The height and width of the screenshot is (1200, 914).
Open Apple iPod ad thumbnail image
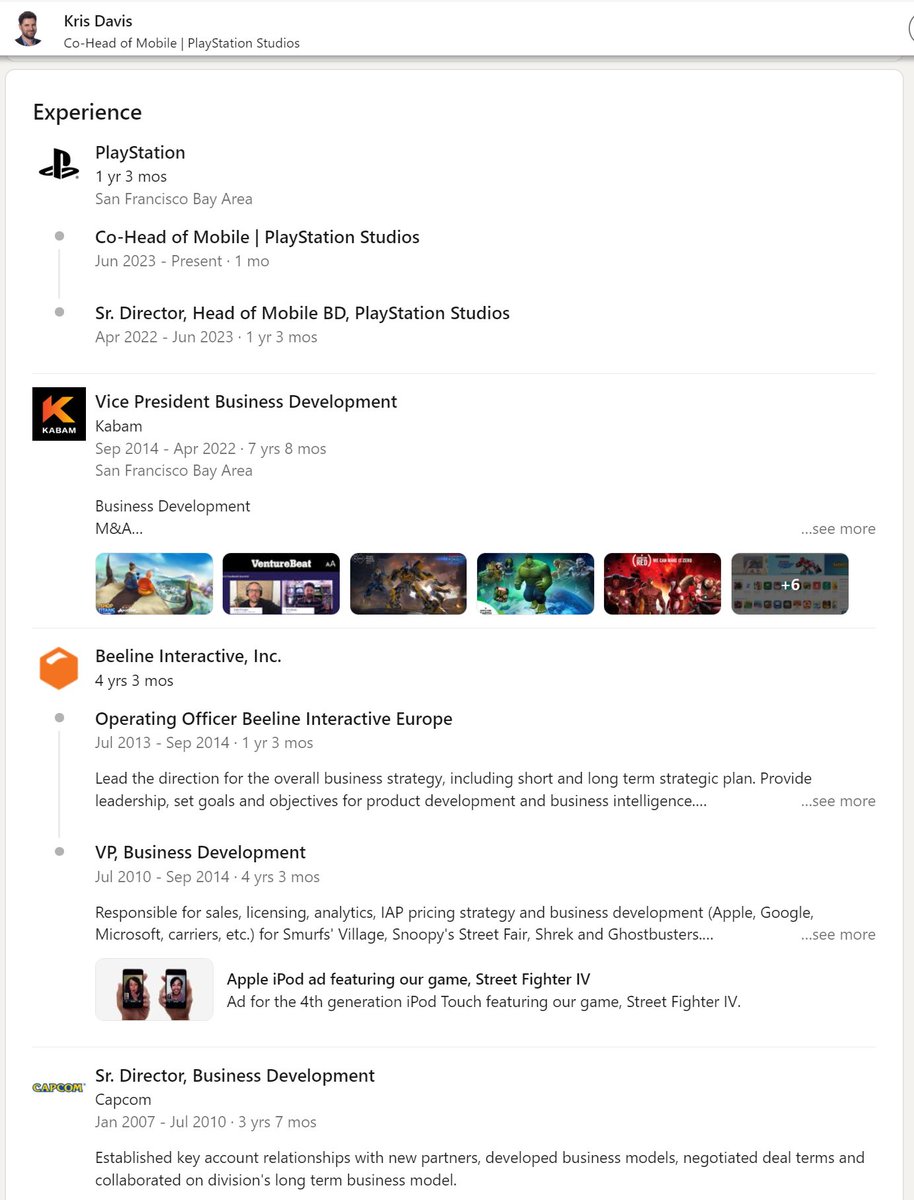coord(154,990)
